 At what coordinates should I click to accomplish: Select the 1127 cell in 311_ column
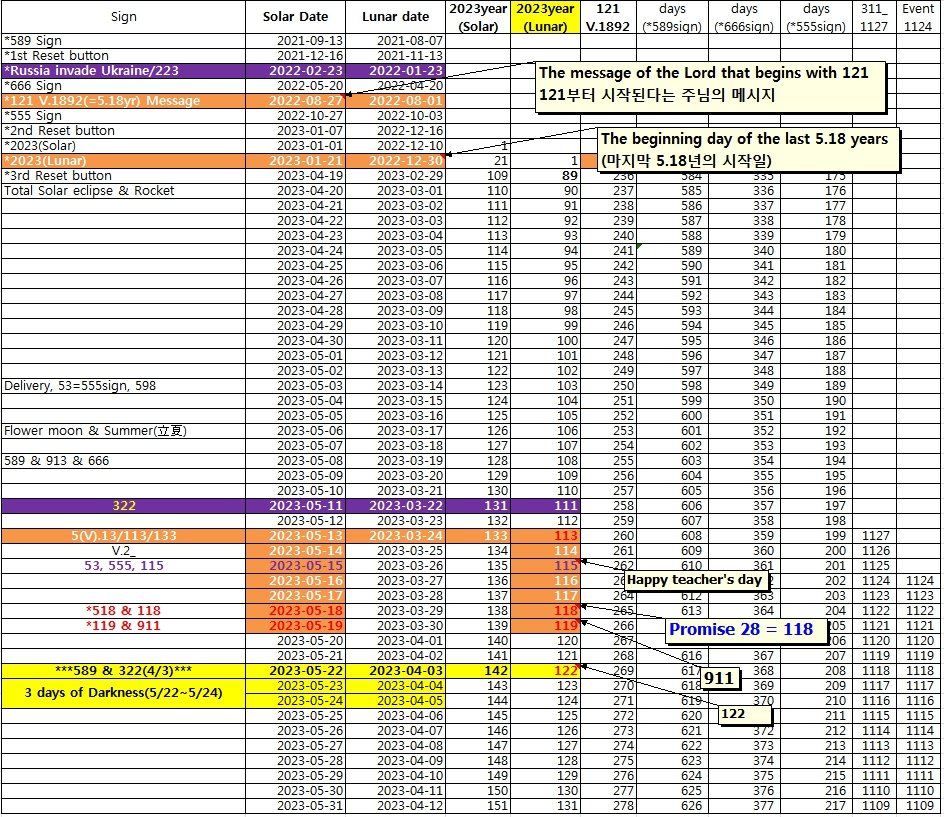[874, 536]
